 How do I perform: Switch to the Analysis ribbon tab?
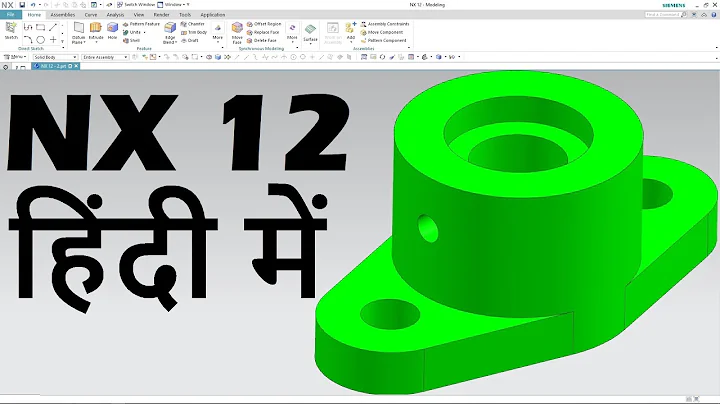pos(115,15)
